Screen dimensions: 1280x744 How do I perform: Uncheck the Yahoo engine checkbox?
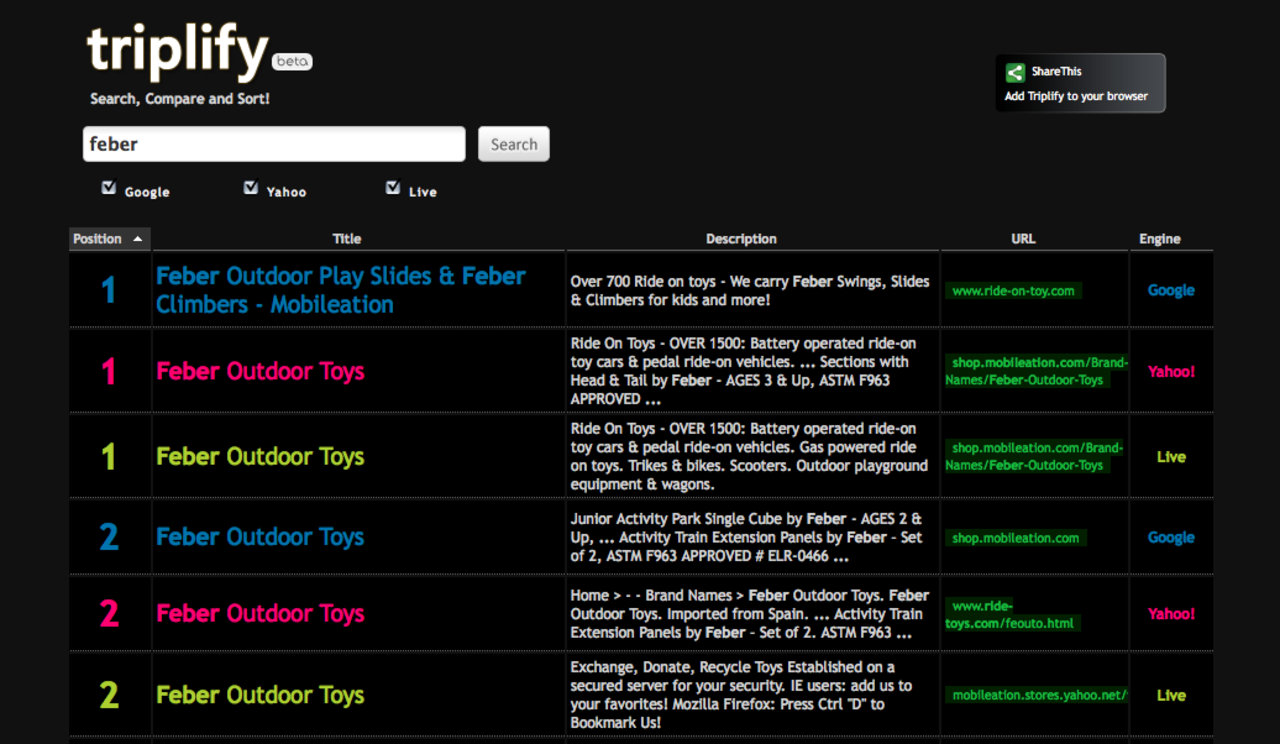pyautogui.click(x=251, y=188)
